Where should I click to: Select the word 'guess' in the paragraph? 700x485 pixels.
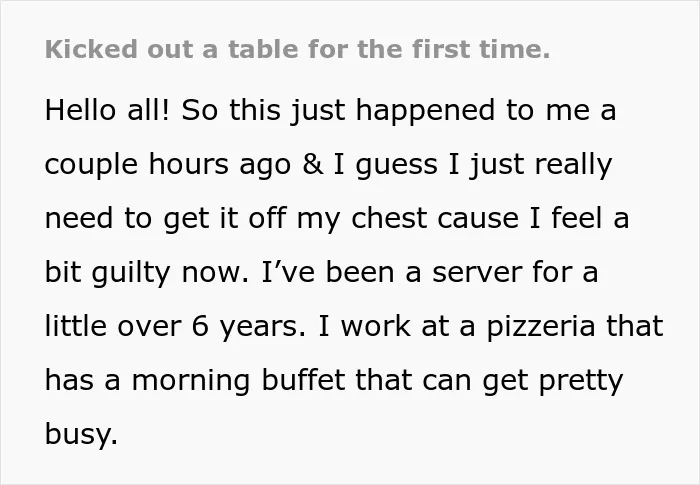(396, 166)
